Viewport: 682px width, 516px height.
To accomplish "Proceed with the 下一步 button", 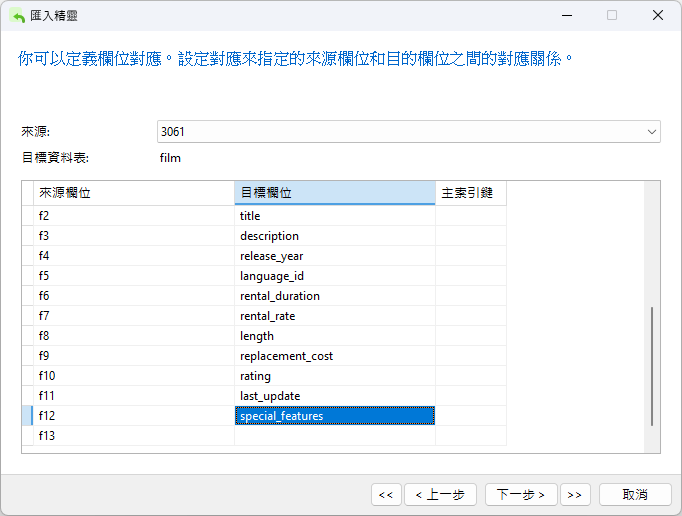I will (x=521, y=494).
